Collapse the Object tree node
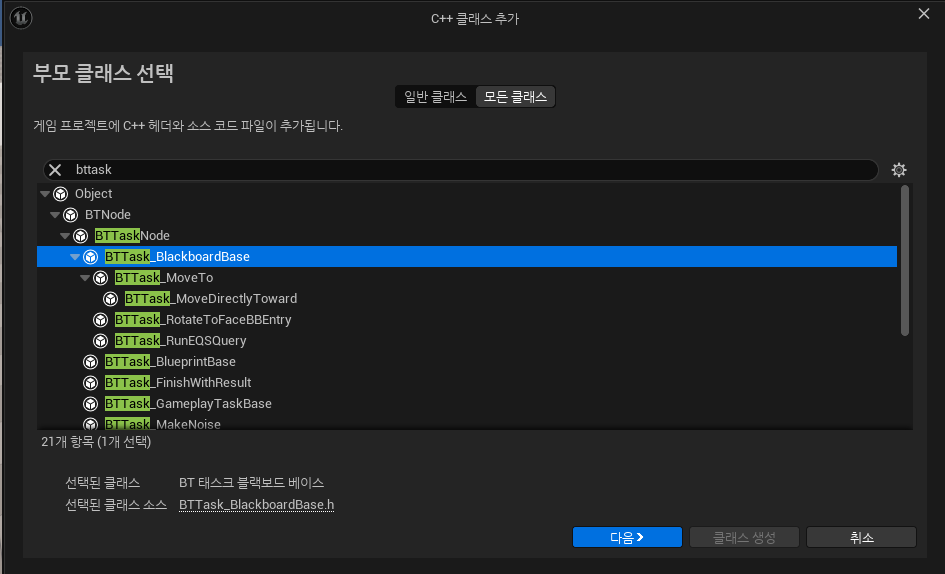The width and height of the screenshot is (945, 574). (45, 194)
